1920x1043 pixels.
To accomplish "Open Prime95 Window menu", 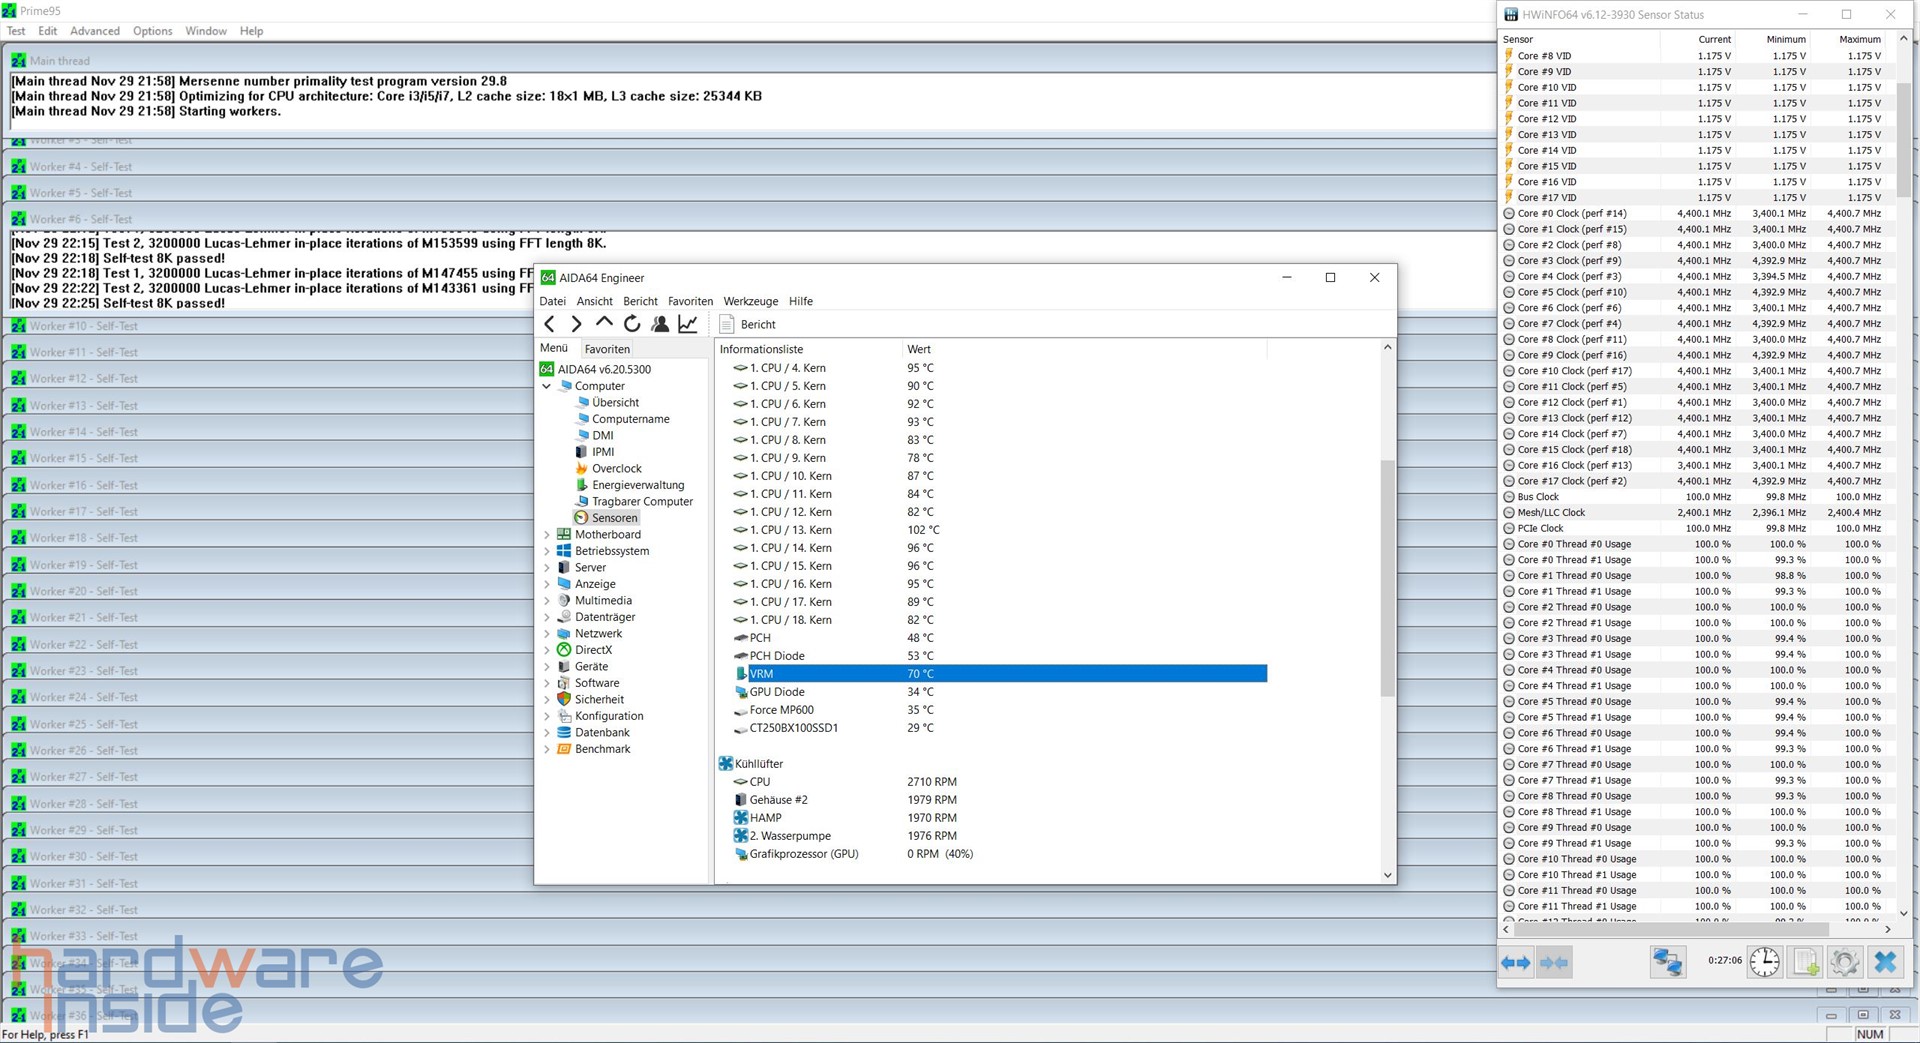I will click(206, 31).
